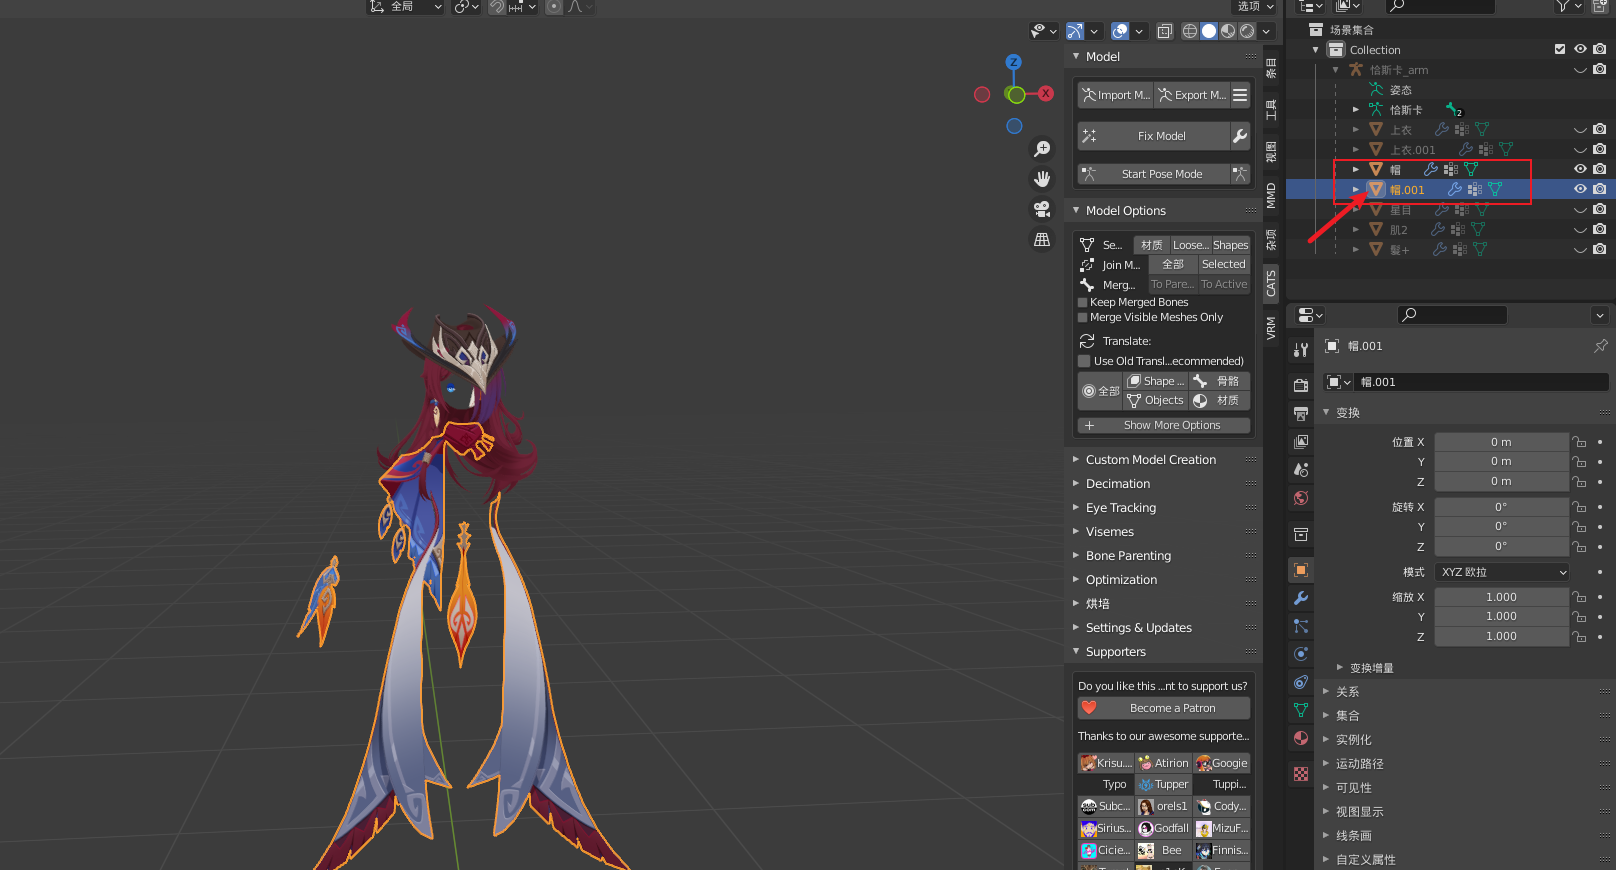The height and width of the screenshot is (870, 1616).
Task: Switch perspective/orthographic with grid icon
Action: point(1042,239)
